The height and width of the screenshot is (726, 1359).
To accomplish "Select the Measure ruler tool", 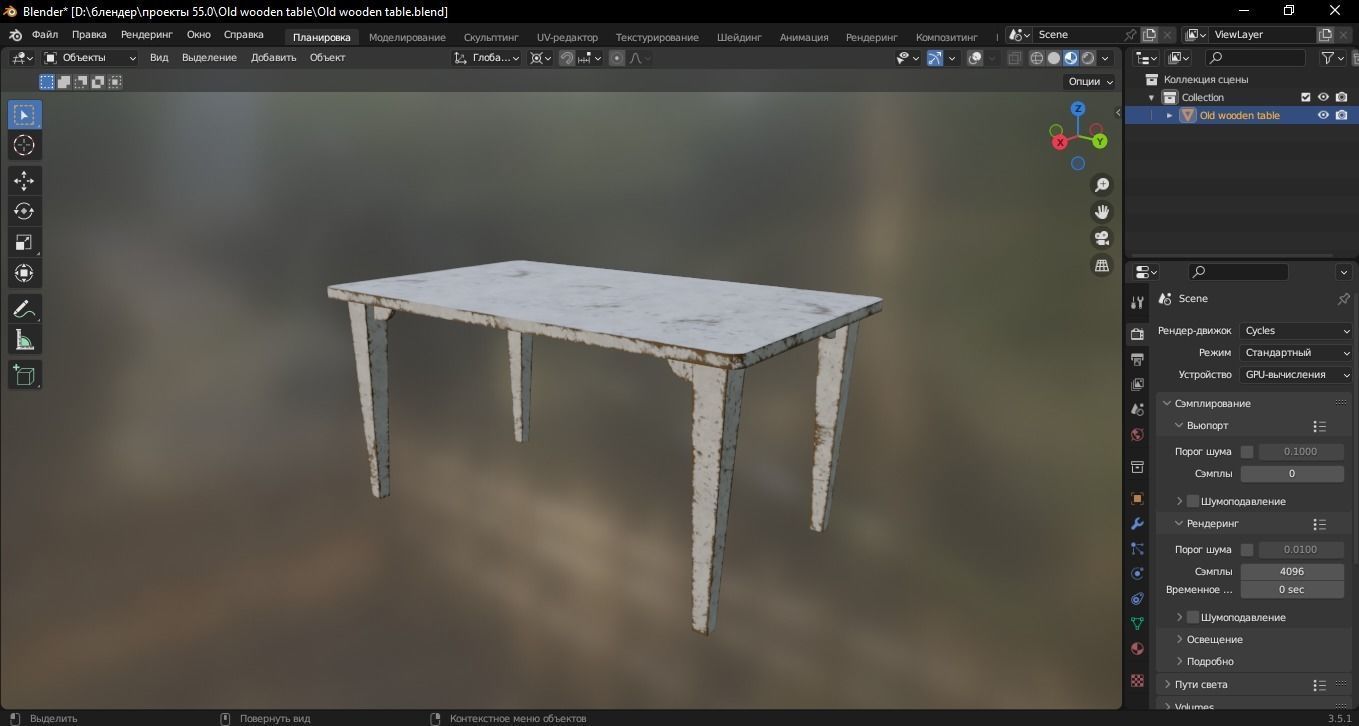I will pos(24,340).
